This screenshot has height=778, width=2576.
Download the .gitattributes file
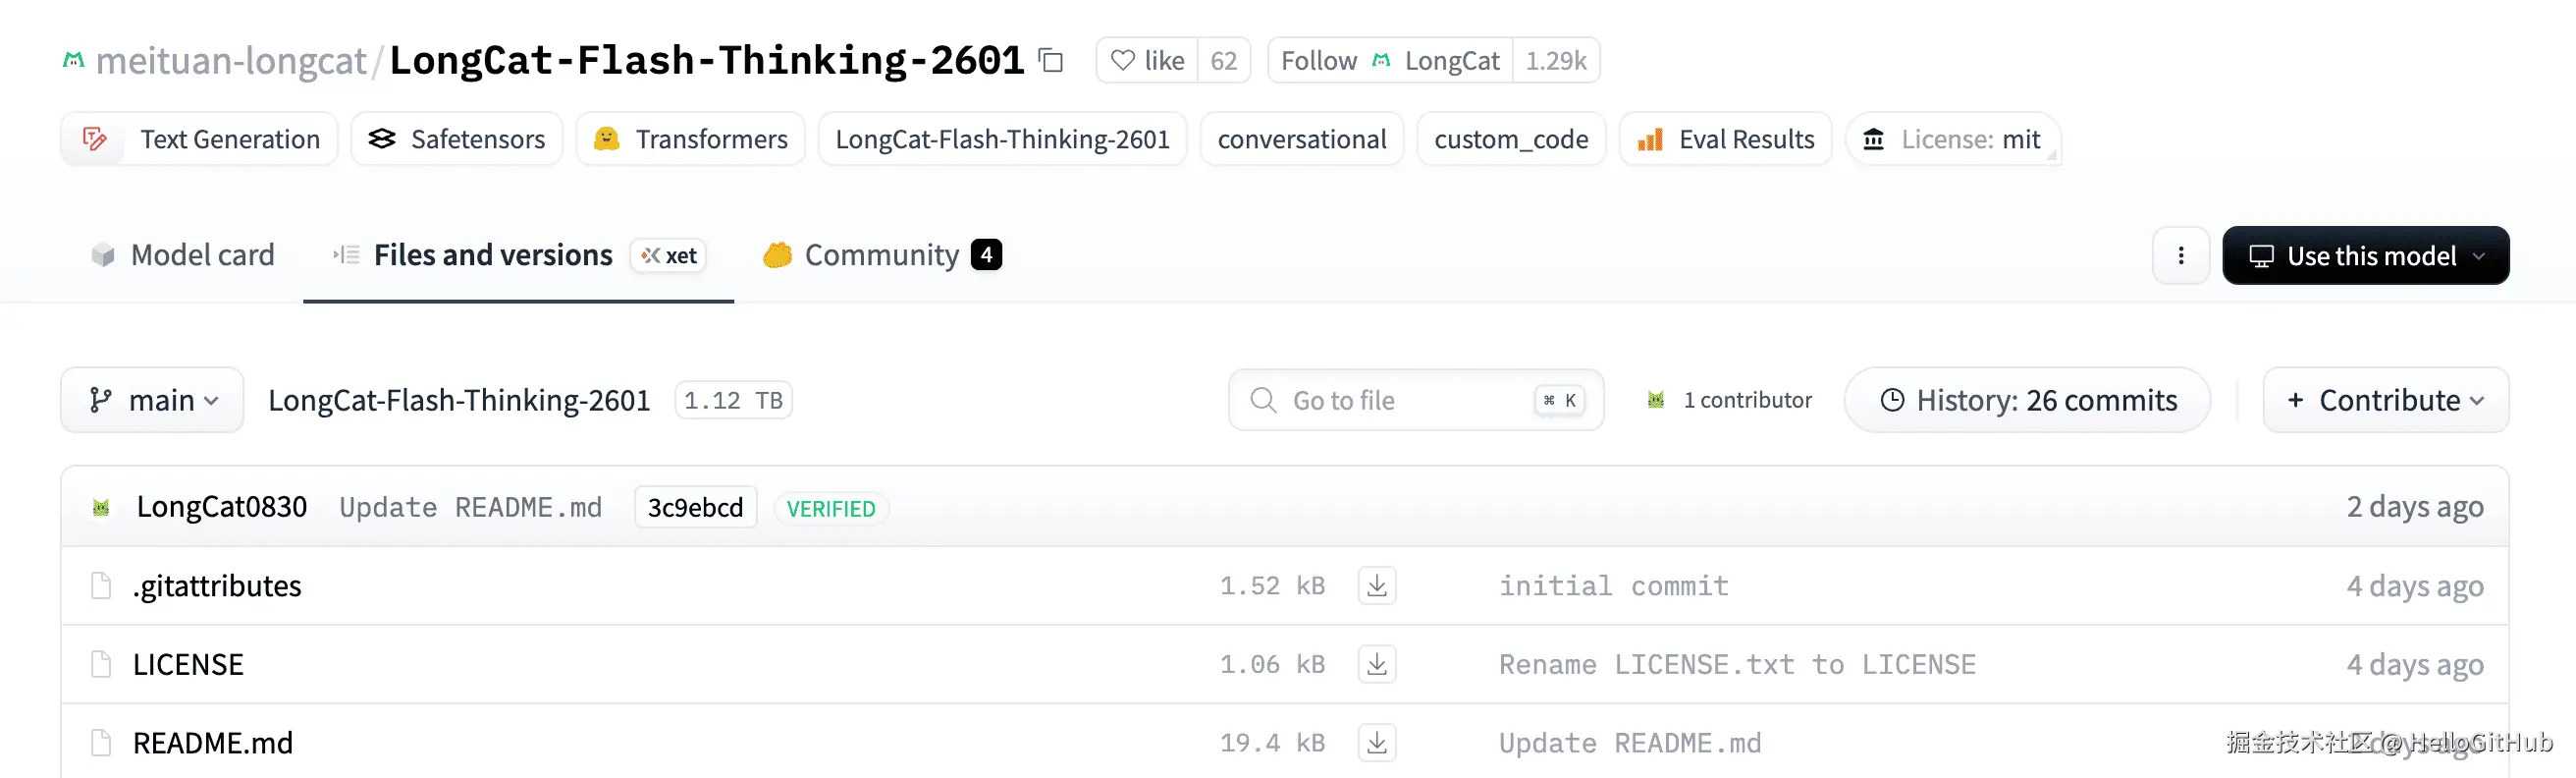pyautogui.click(x=1376, y=586)
